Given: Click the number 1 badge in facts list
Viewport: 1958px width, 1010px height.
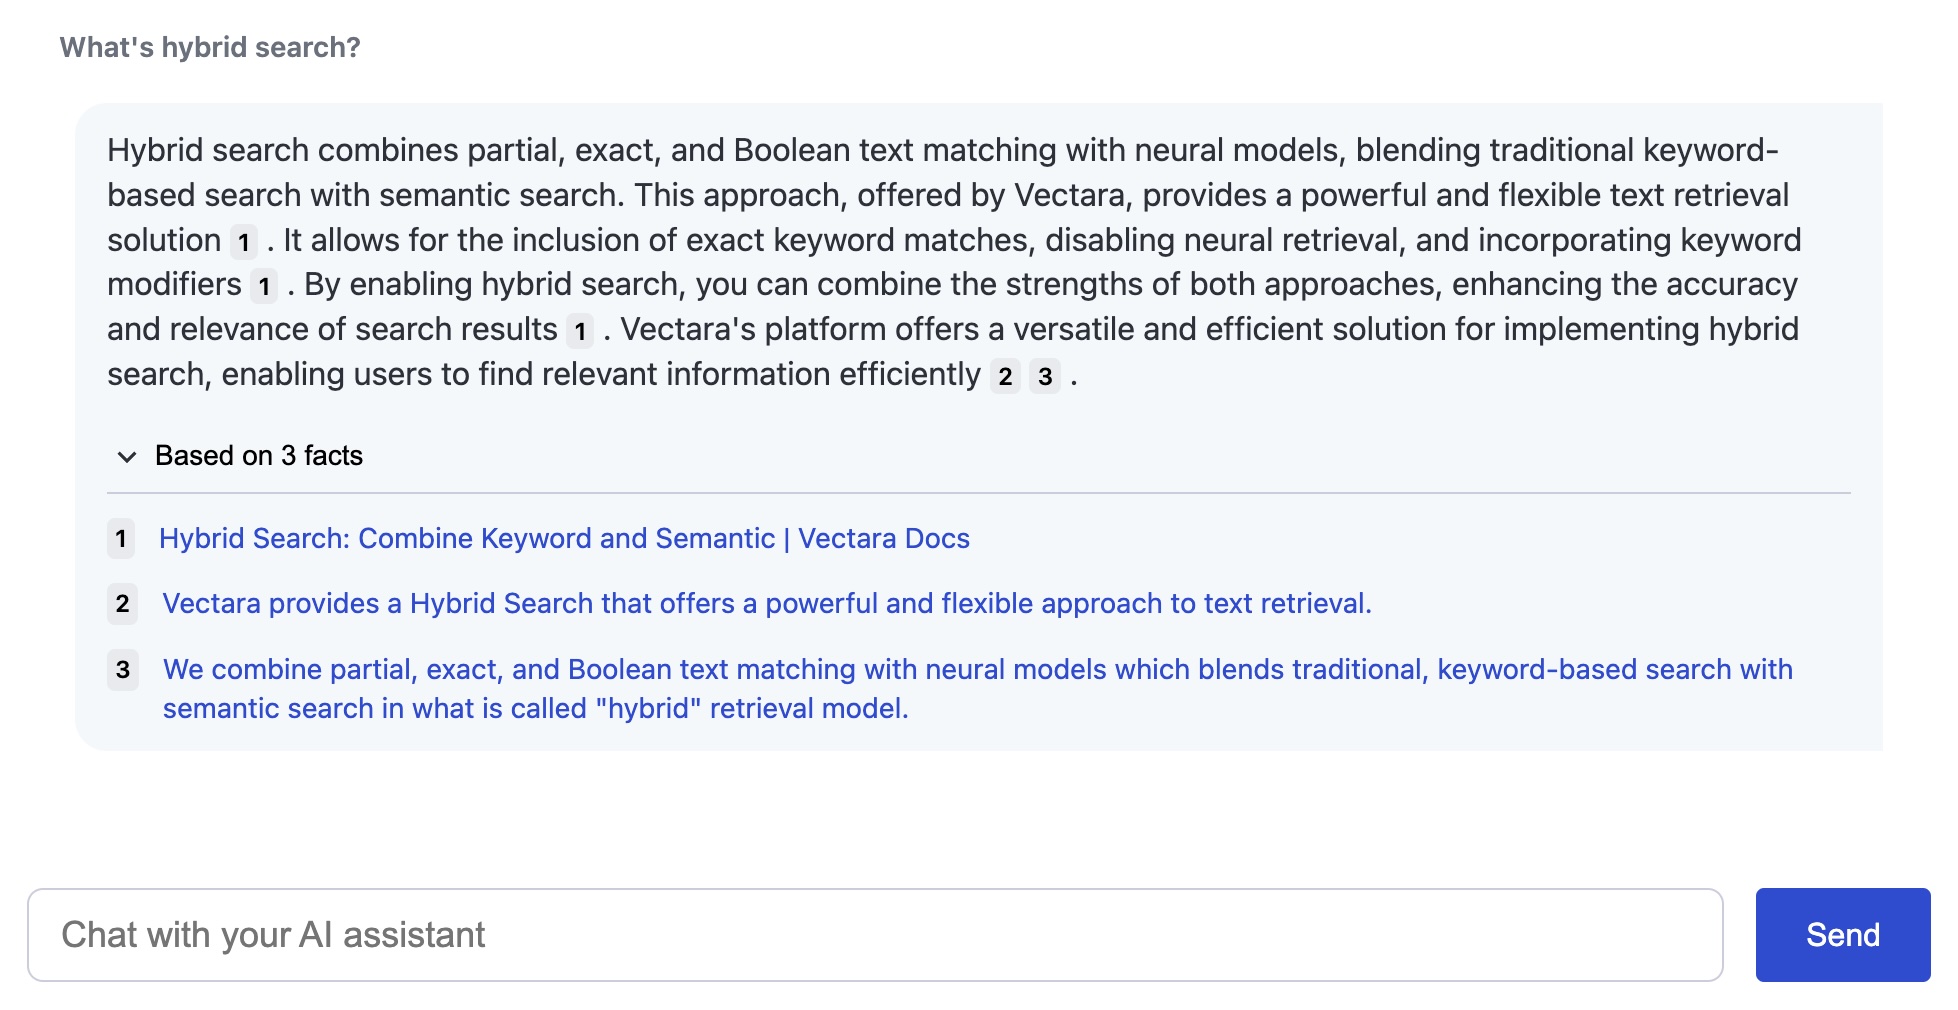Looking at the screenshot, I should pos(121,539).
